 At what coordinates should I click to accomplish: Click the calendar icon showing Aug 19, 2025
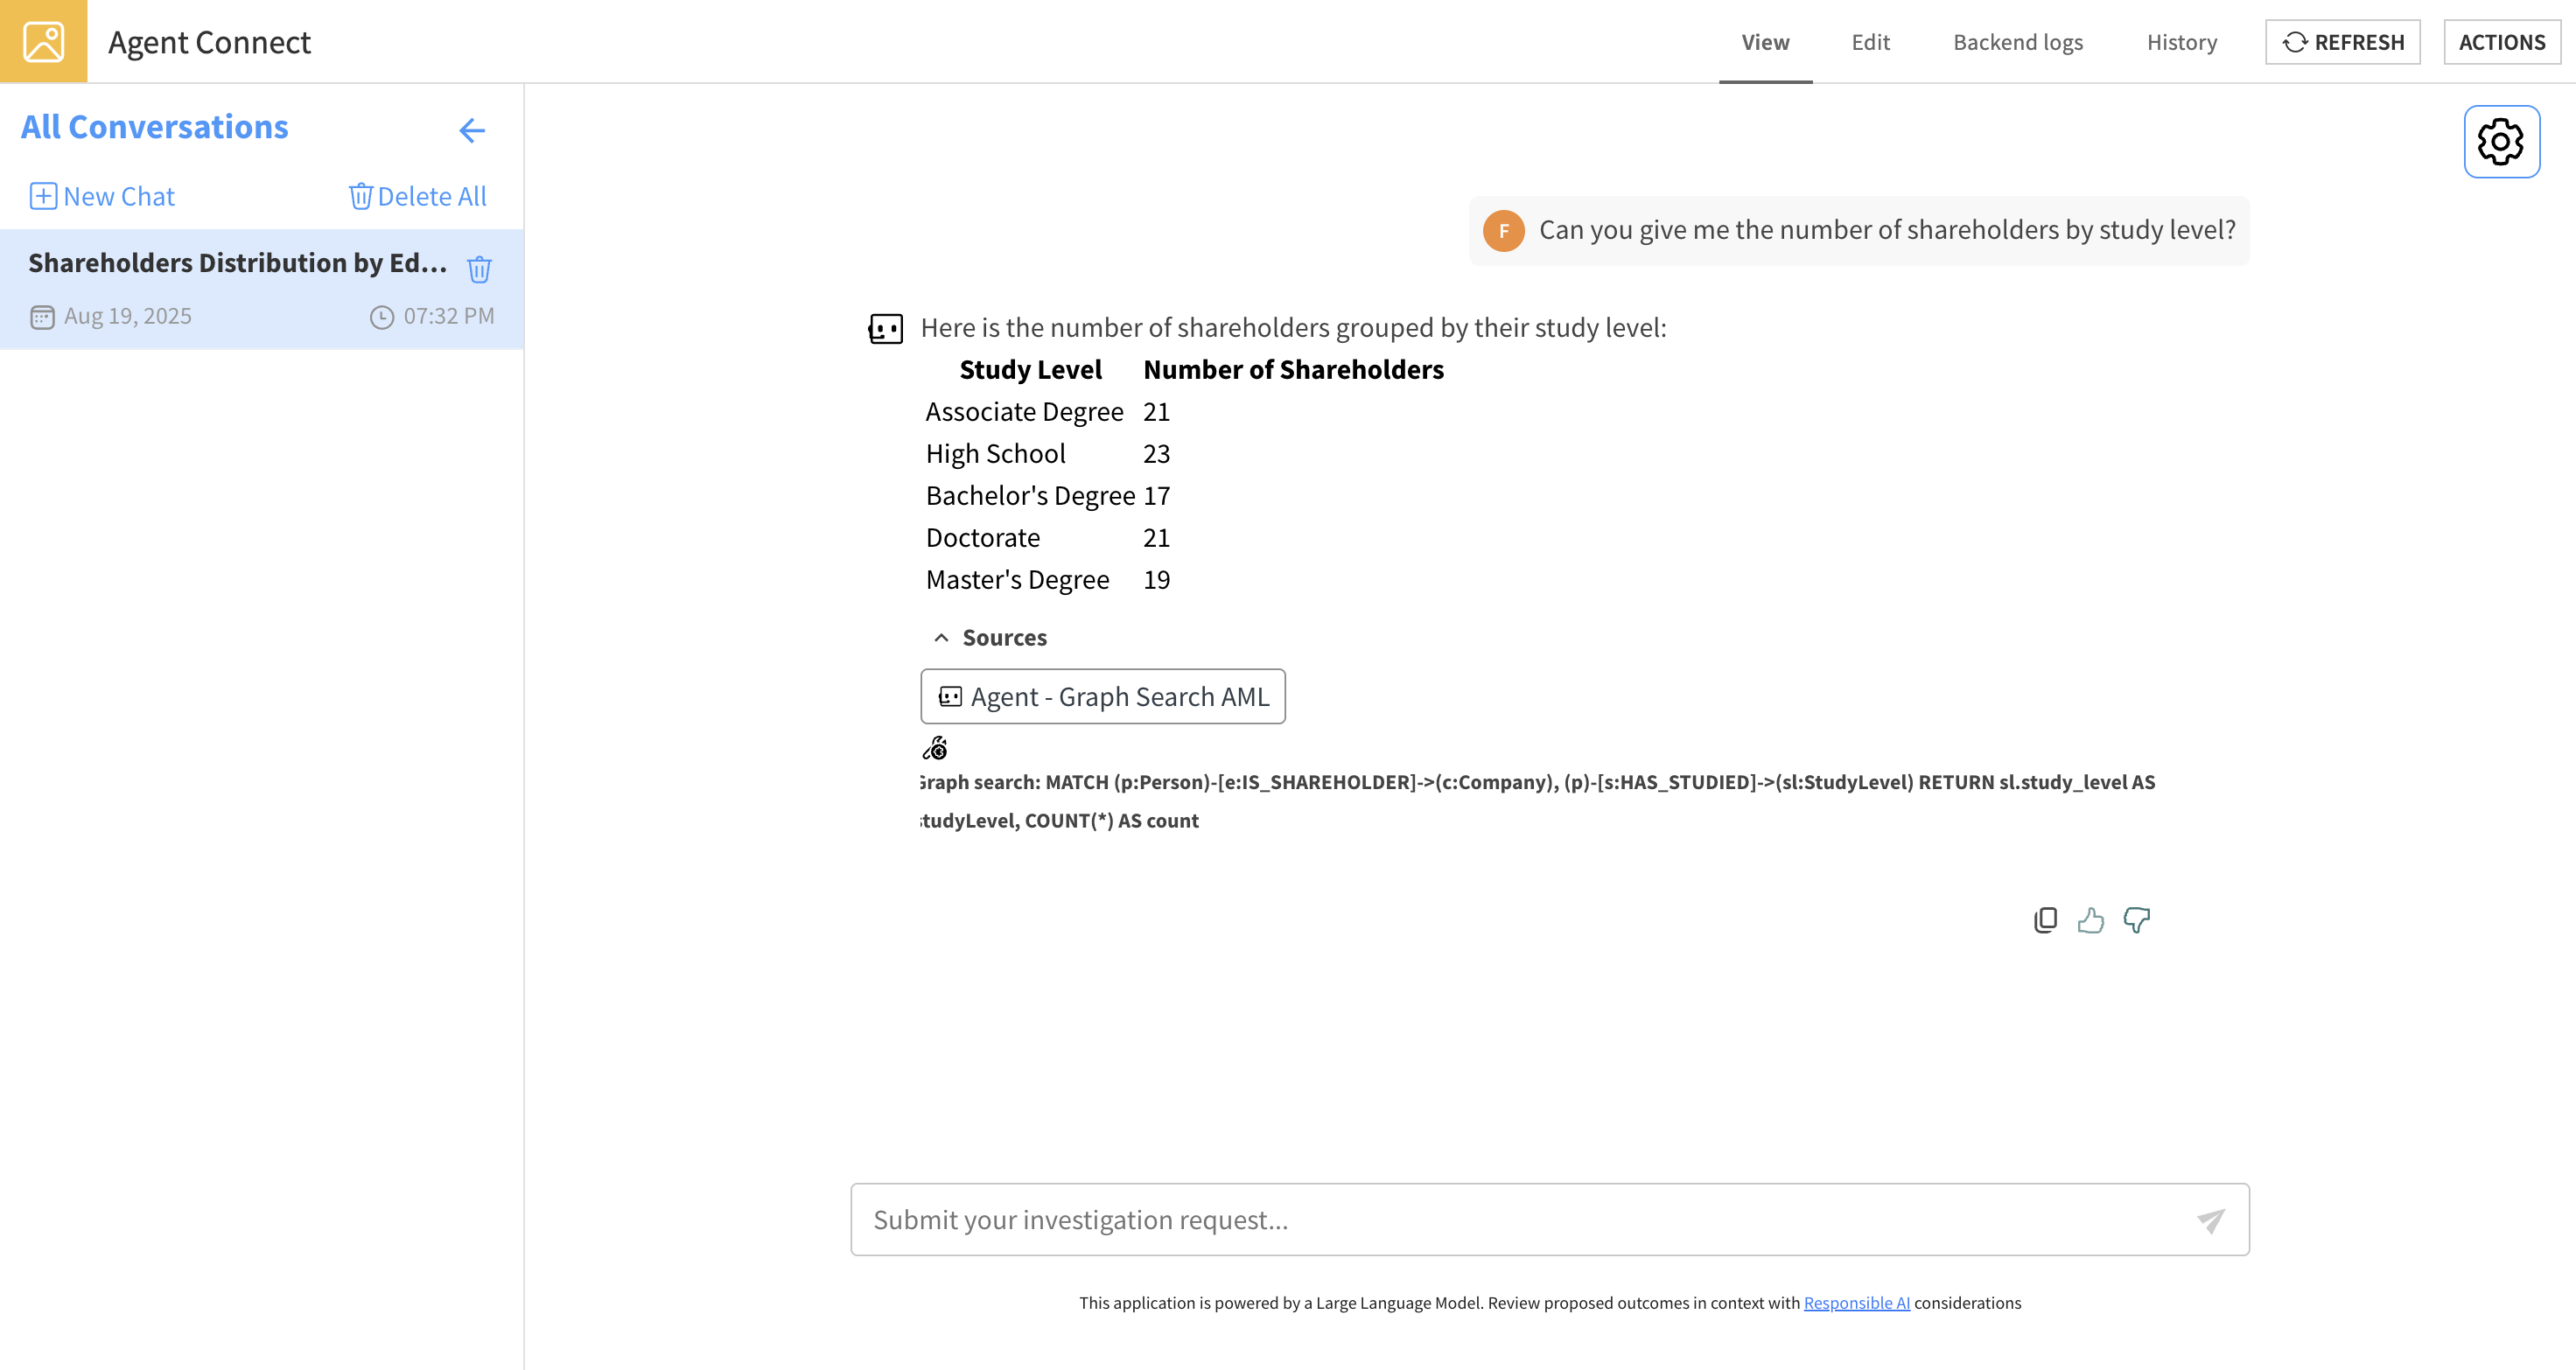(x=42, y=315)
